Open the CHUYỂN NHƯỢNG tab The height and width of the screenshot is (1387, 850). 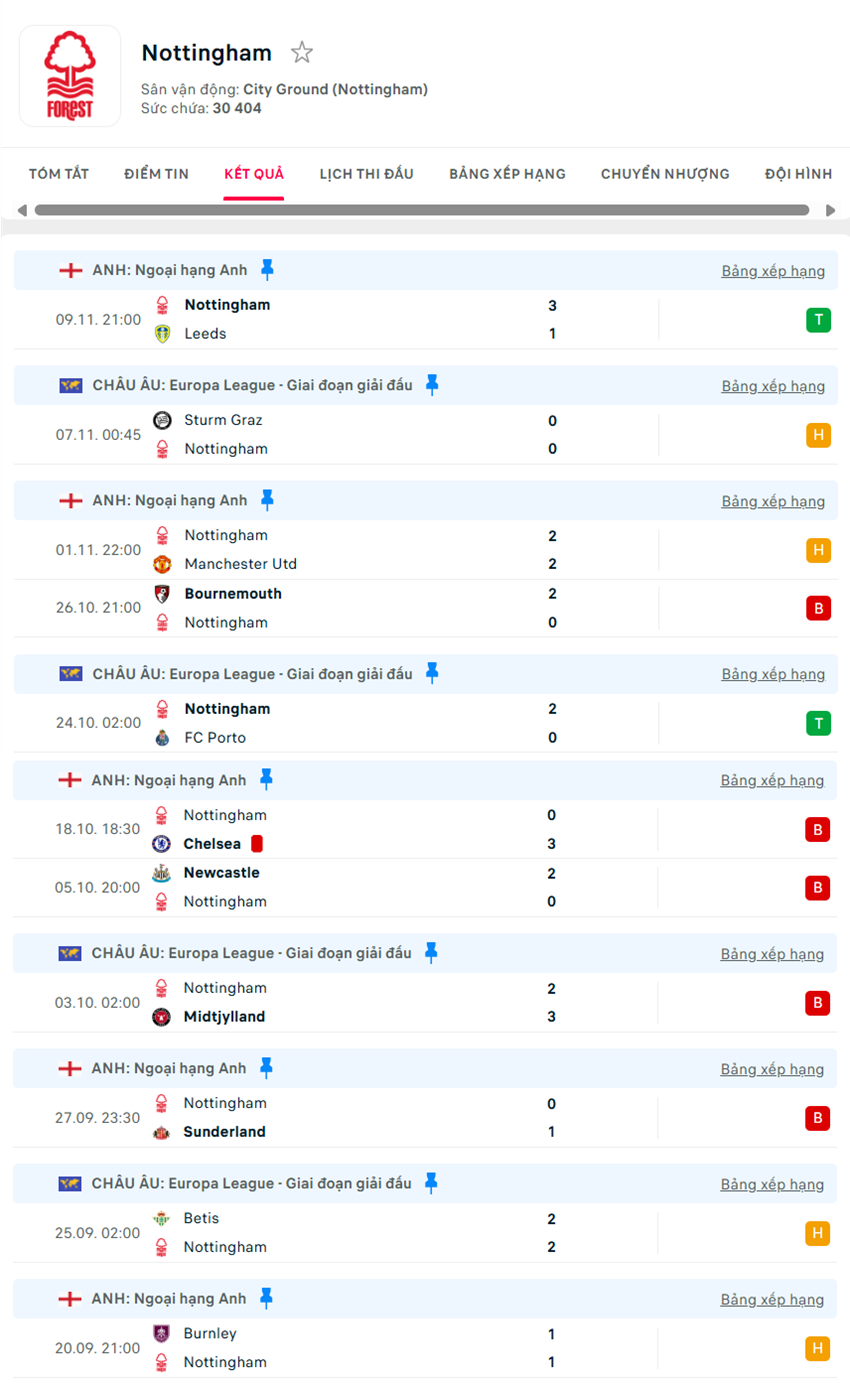(665, 174)
